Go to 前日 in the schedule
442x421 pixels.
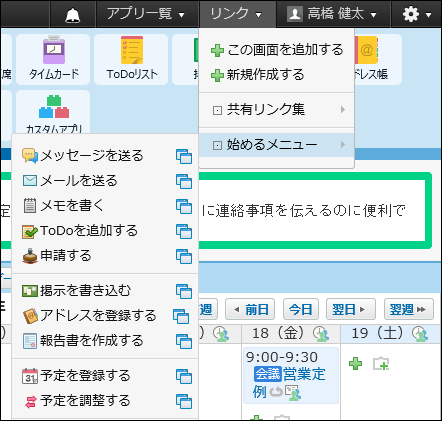[x=250, y=309]
